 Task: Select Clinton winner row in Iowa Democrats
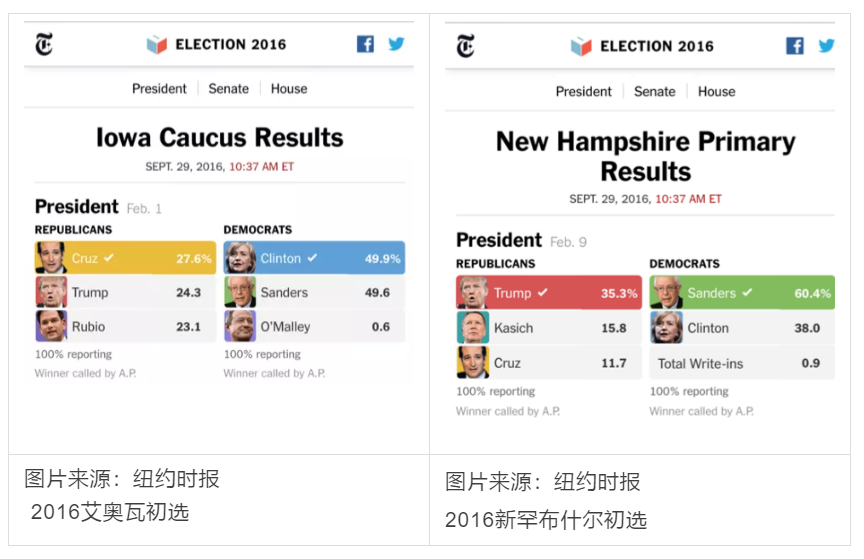pyautogui.click(x=314, y=257)
